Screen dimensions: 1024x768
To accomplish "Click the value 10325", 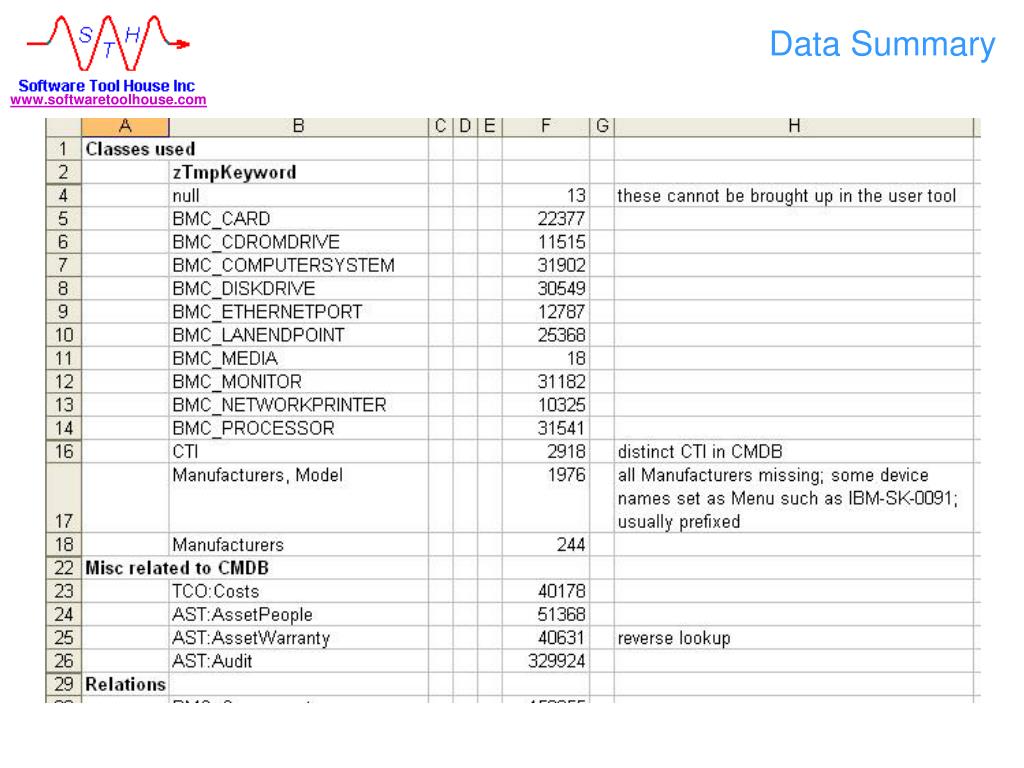I will [x=561, y=405].
